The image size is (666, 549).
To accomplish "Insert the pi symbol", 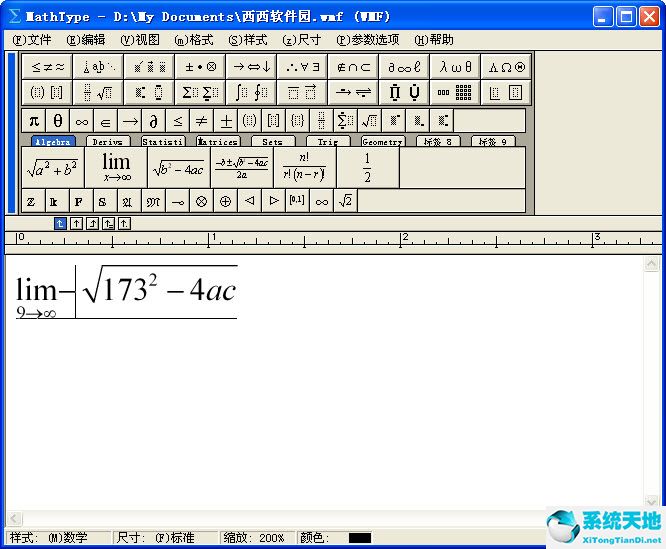I will (x=34, y=121).
